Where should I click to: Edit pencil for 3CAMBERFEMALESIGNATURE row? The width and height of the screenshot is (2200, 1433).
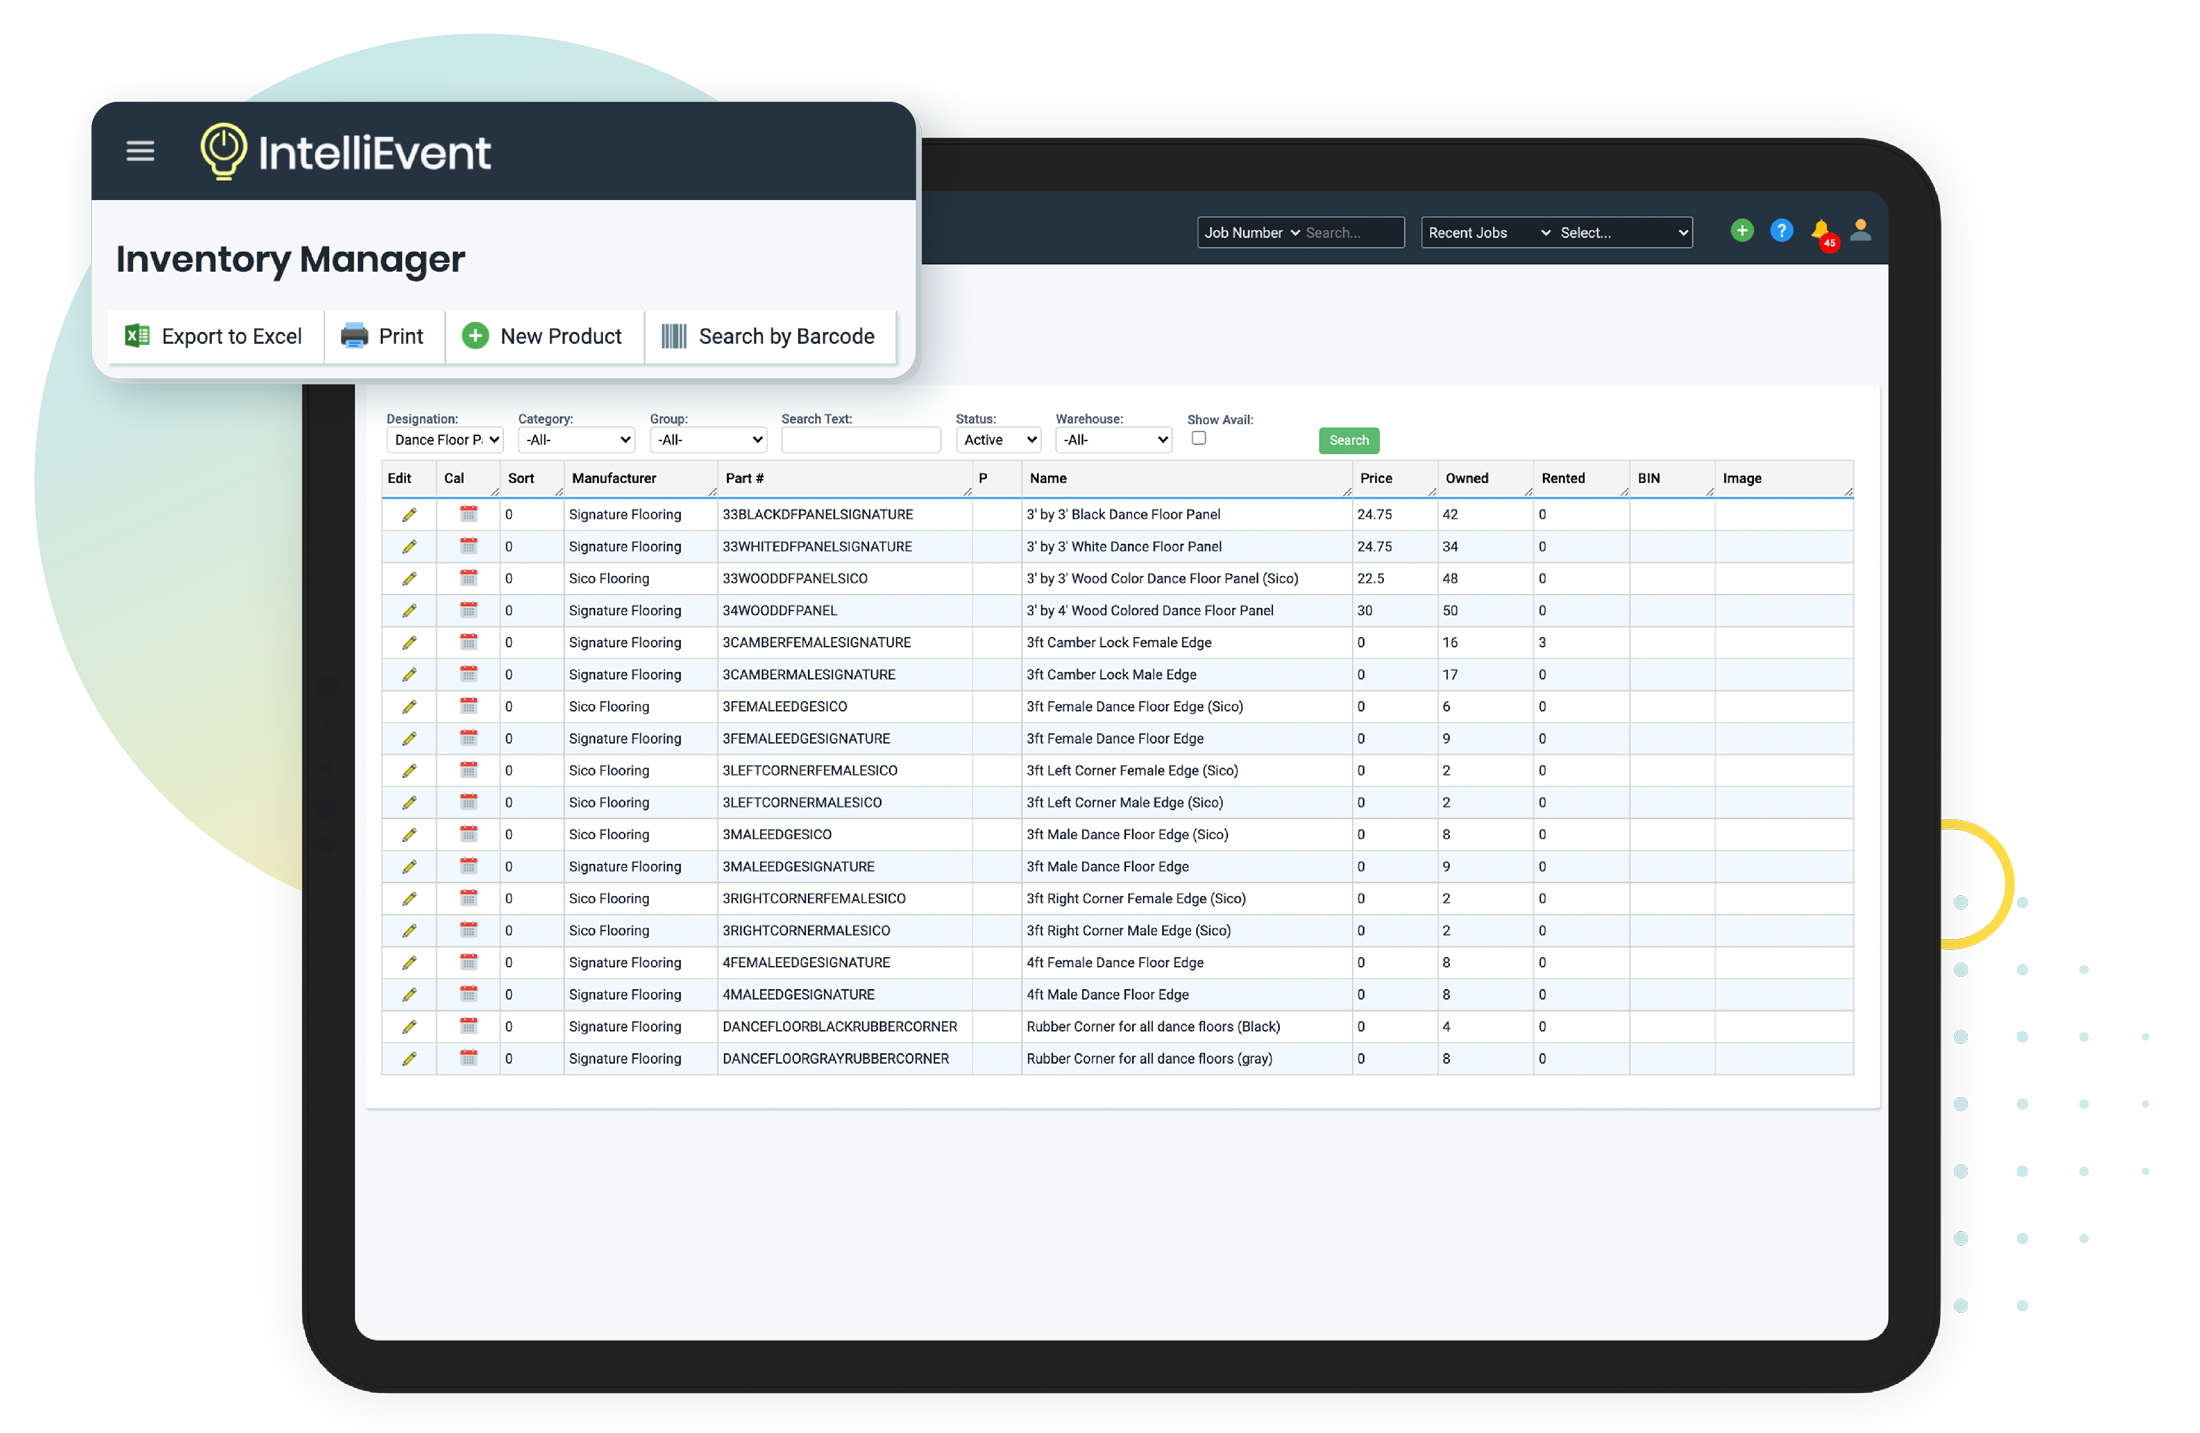point(409,642)
